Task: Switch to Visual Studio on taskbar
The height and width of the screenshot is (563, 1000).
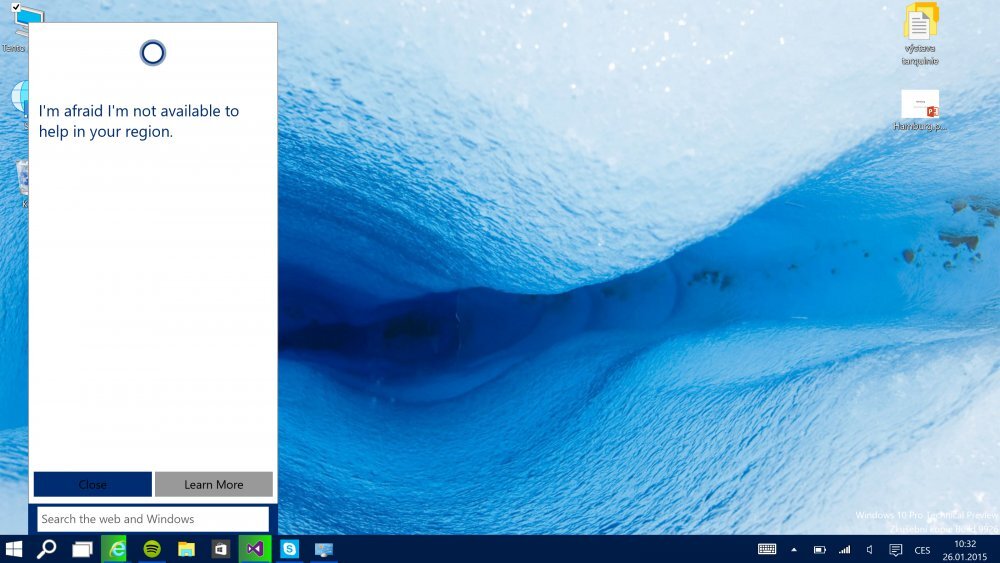Action: [255, 549]
